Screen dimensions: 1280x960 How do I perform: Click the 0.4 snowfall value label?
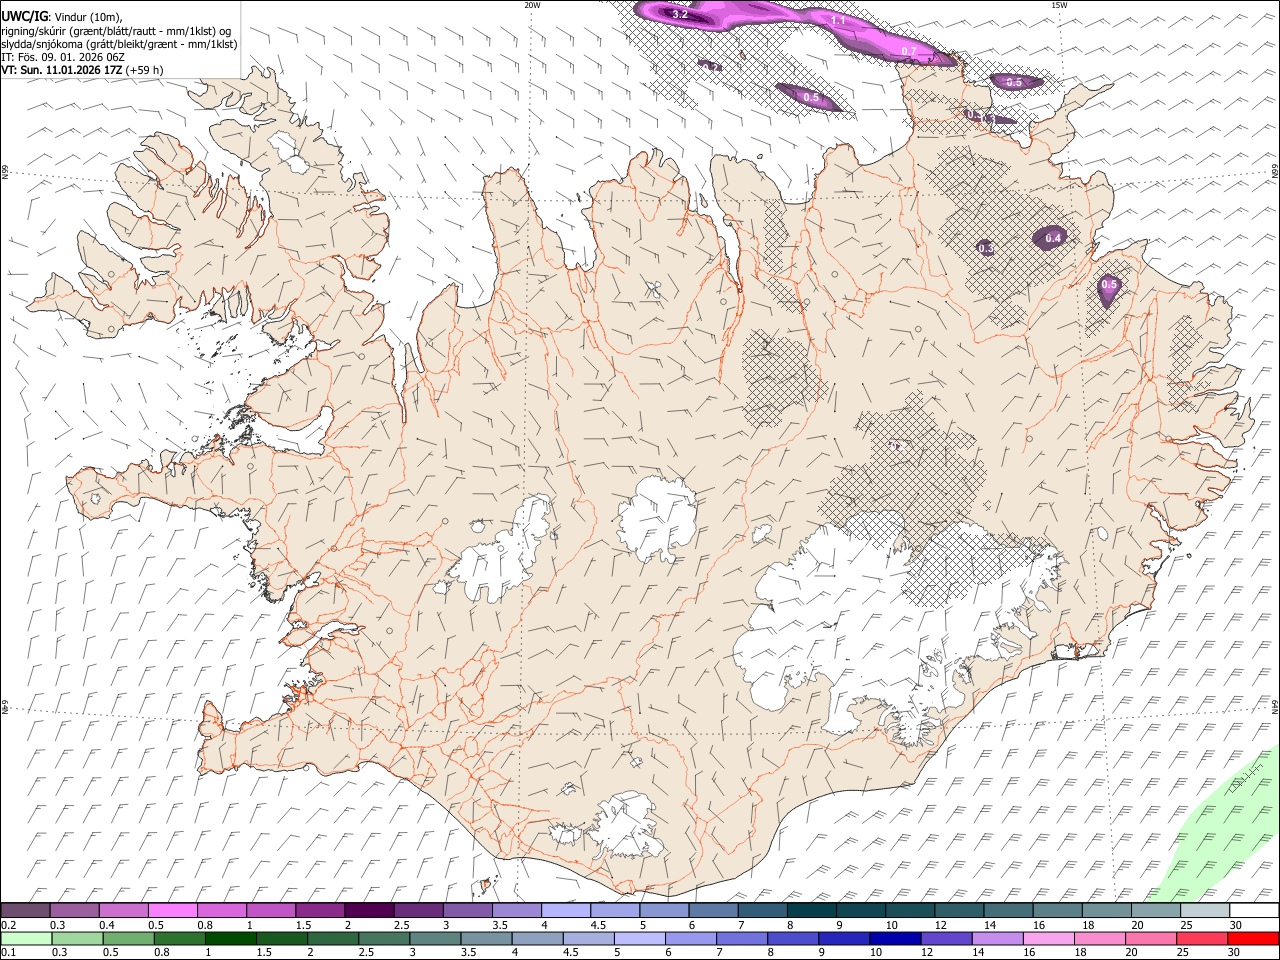tap(1053, 238)
